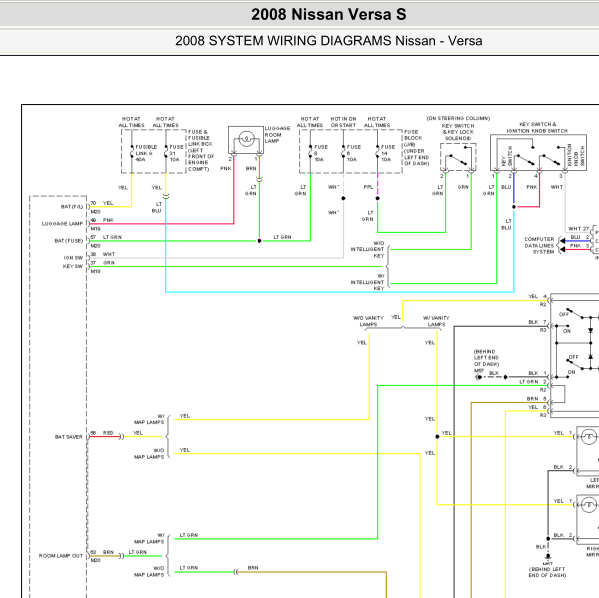This screenshot has width=599, height=598.
Task: Click the 'BLK 7' pin label
Action: coord(537,322)
